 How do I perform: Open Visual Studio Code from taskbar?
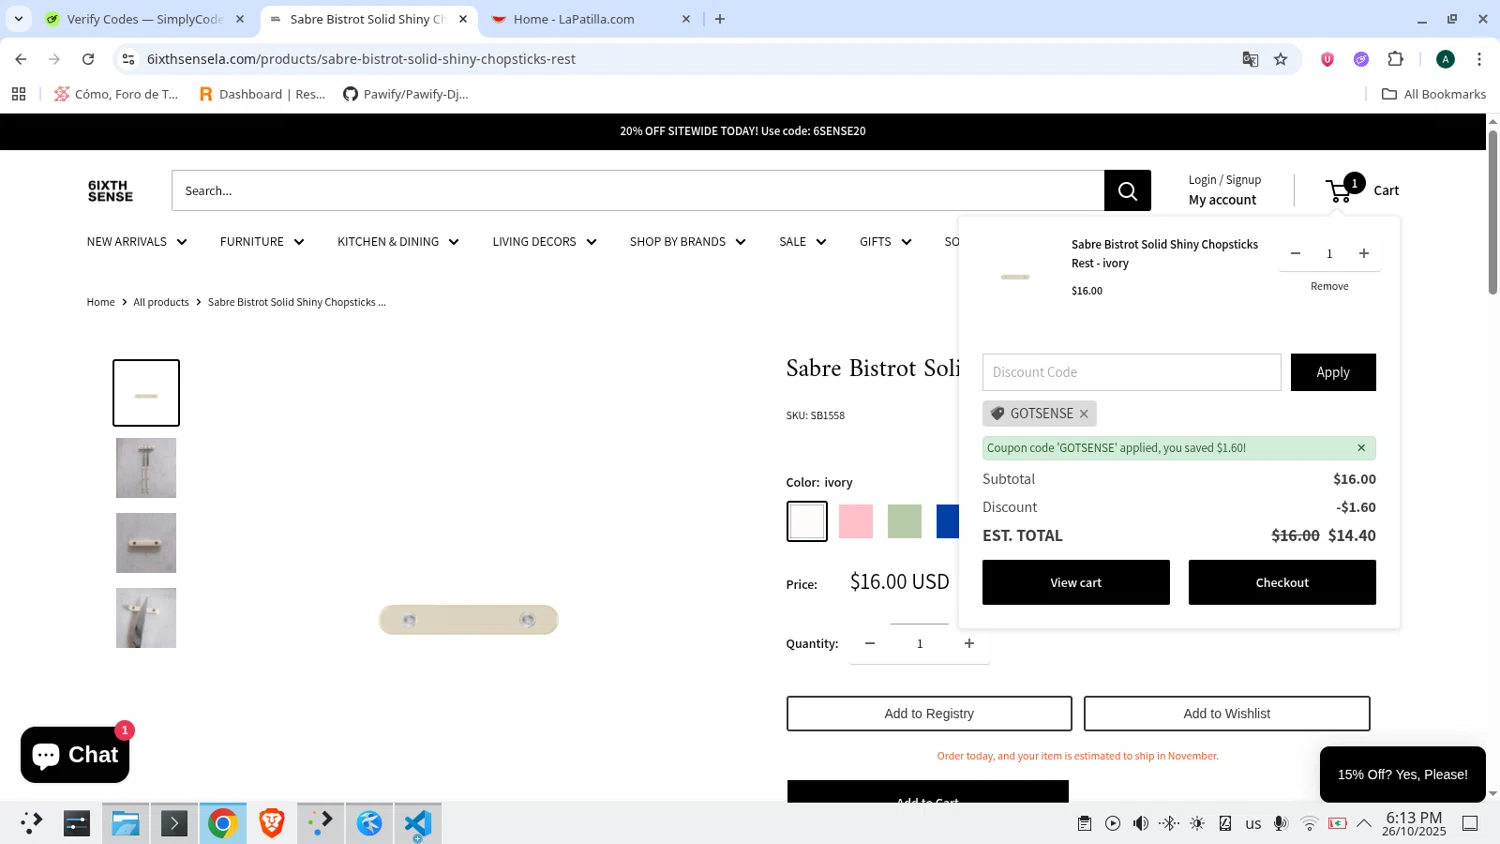[x=418, y=823]
